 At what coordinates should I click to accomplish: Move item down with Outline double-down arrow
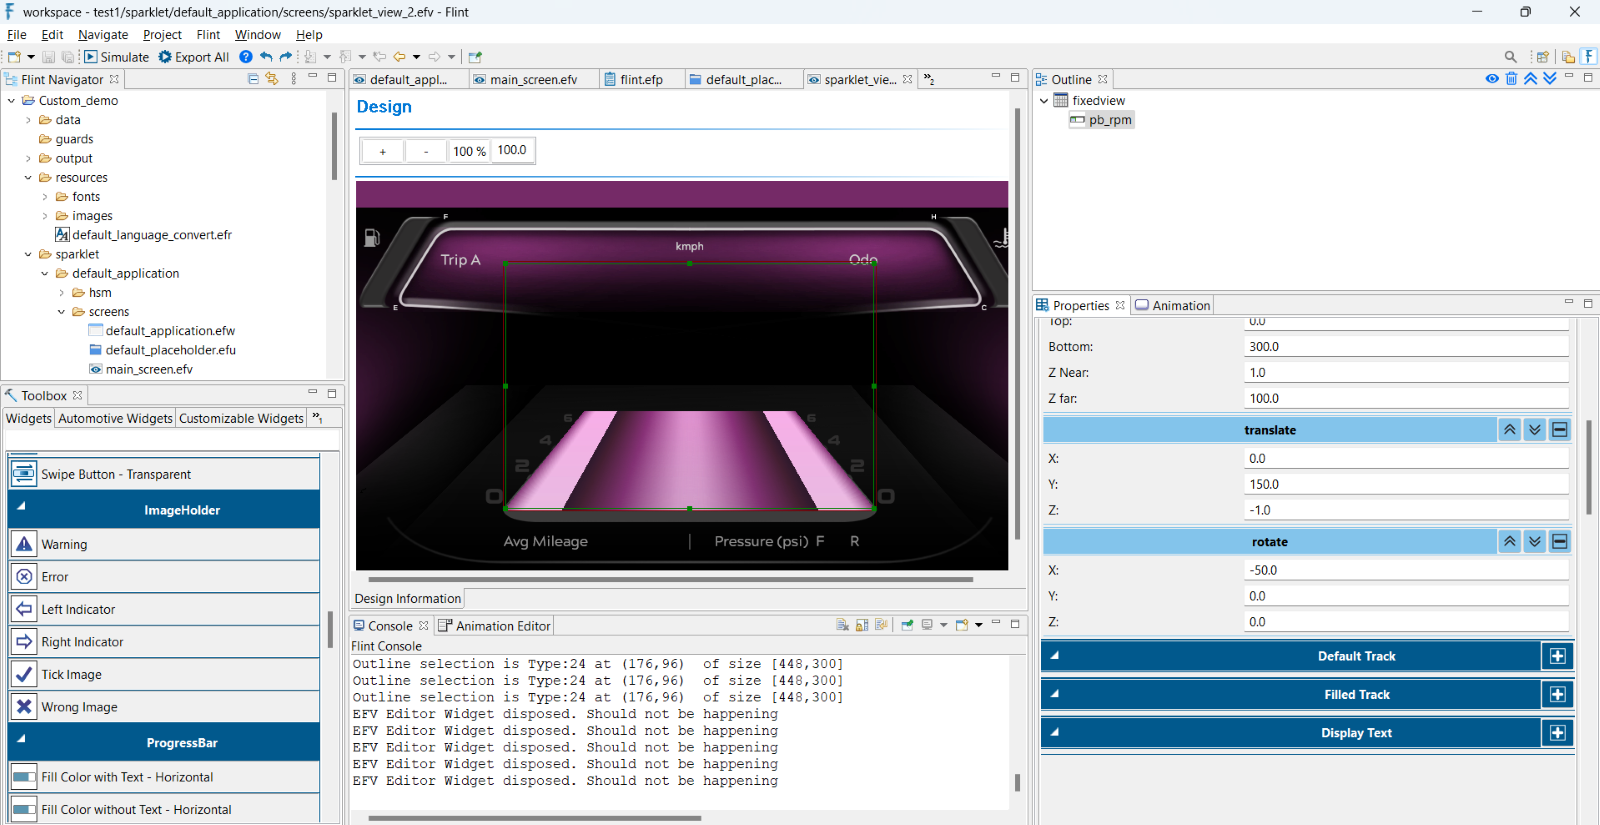click(1549, 79)
